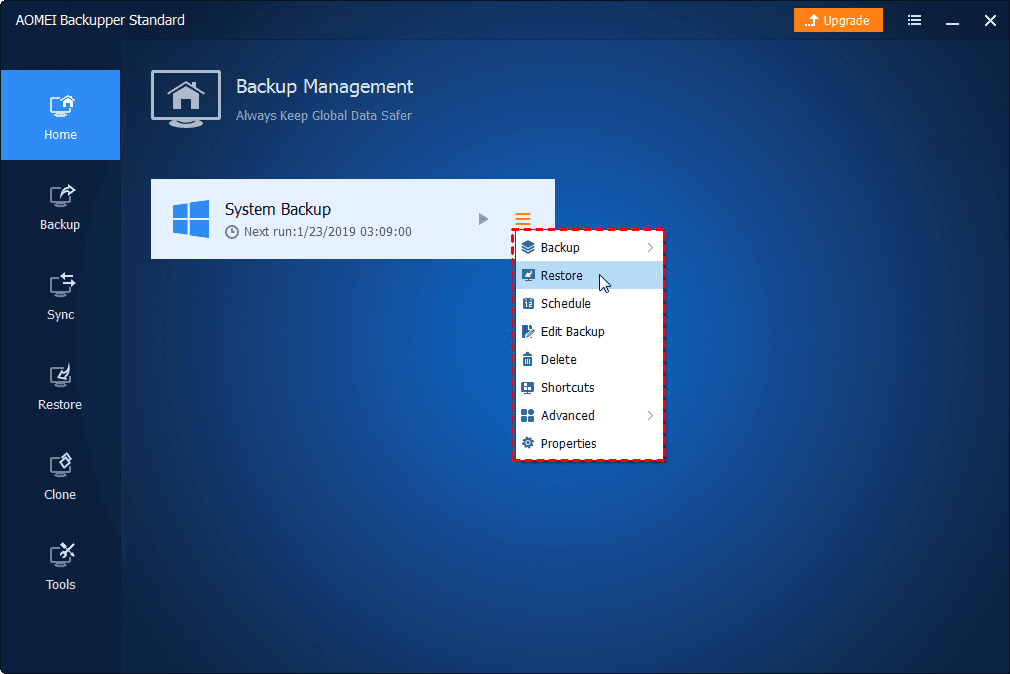1010x674 pixels.
Task: Choose Schedule in the context menu
Action: click(566, 304)
